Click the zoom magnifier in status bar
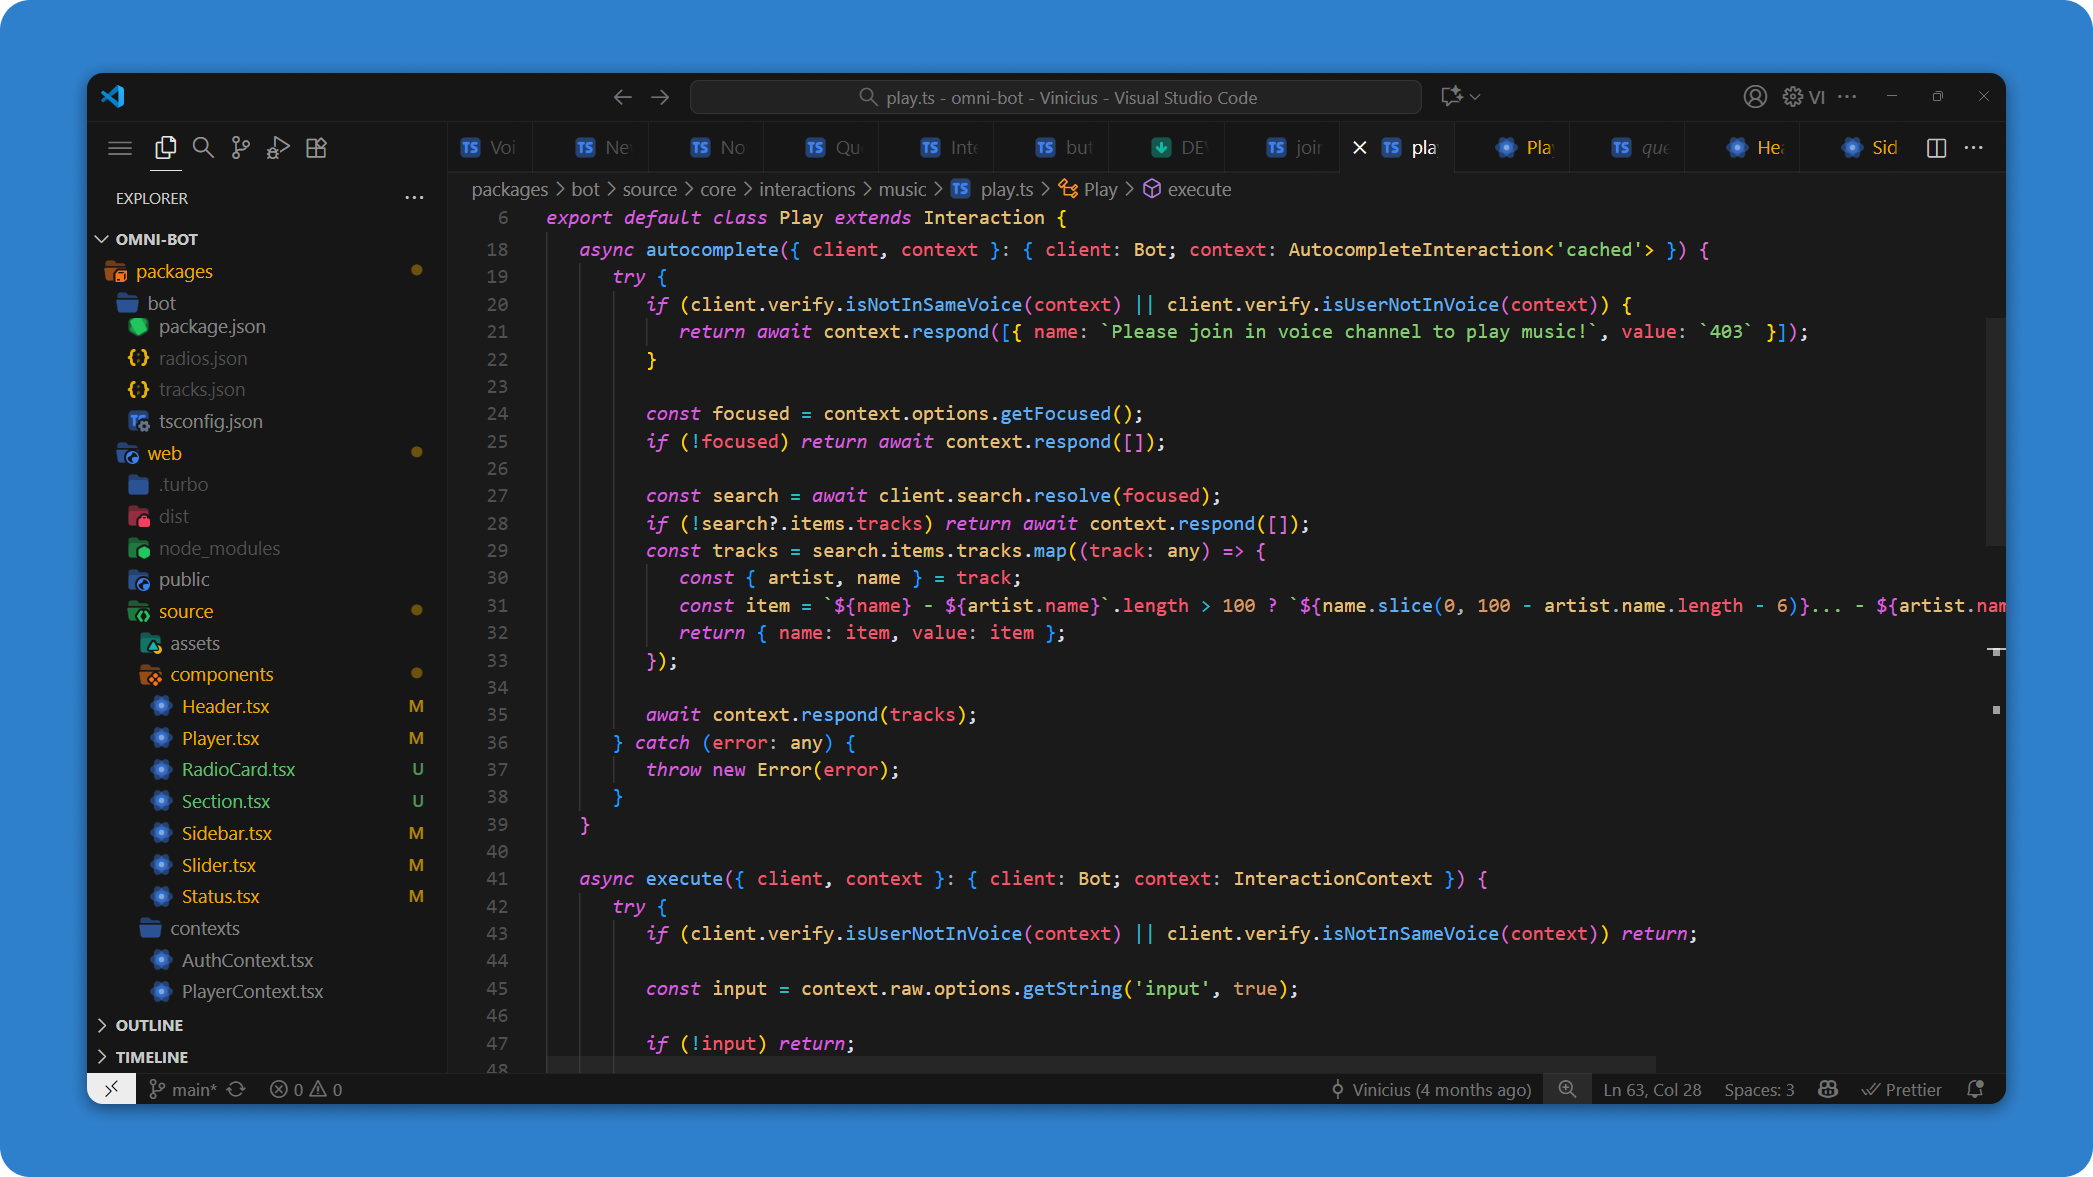The image size is (2093, 1177). [x=1567, y=1089]
